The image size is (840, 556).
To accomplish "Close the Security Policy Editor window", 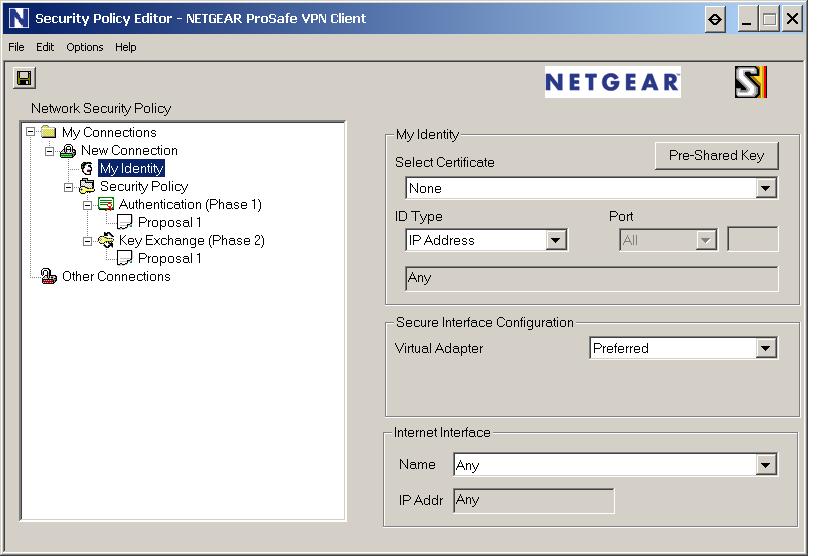I will point(792,20).
